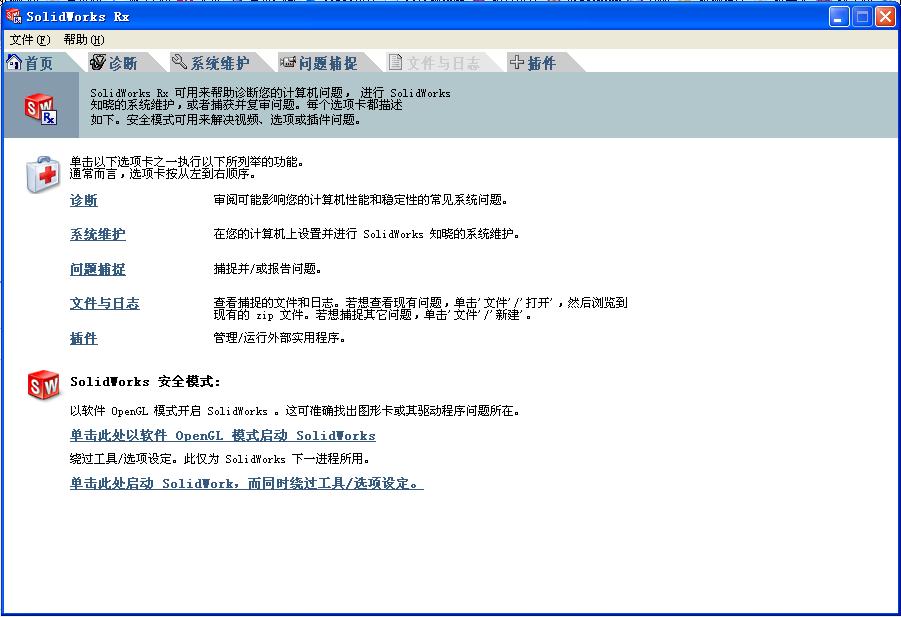Image resolution: width=901 pixels, height=617 pixels.
Task: Click the text '捕捉并/或报告问题。'
Action: pyautogui.click(x=267, y=269)
